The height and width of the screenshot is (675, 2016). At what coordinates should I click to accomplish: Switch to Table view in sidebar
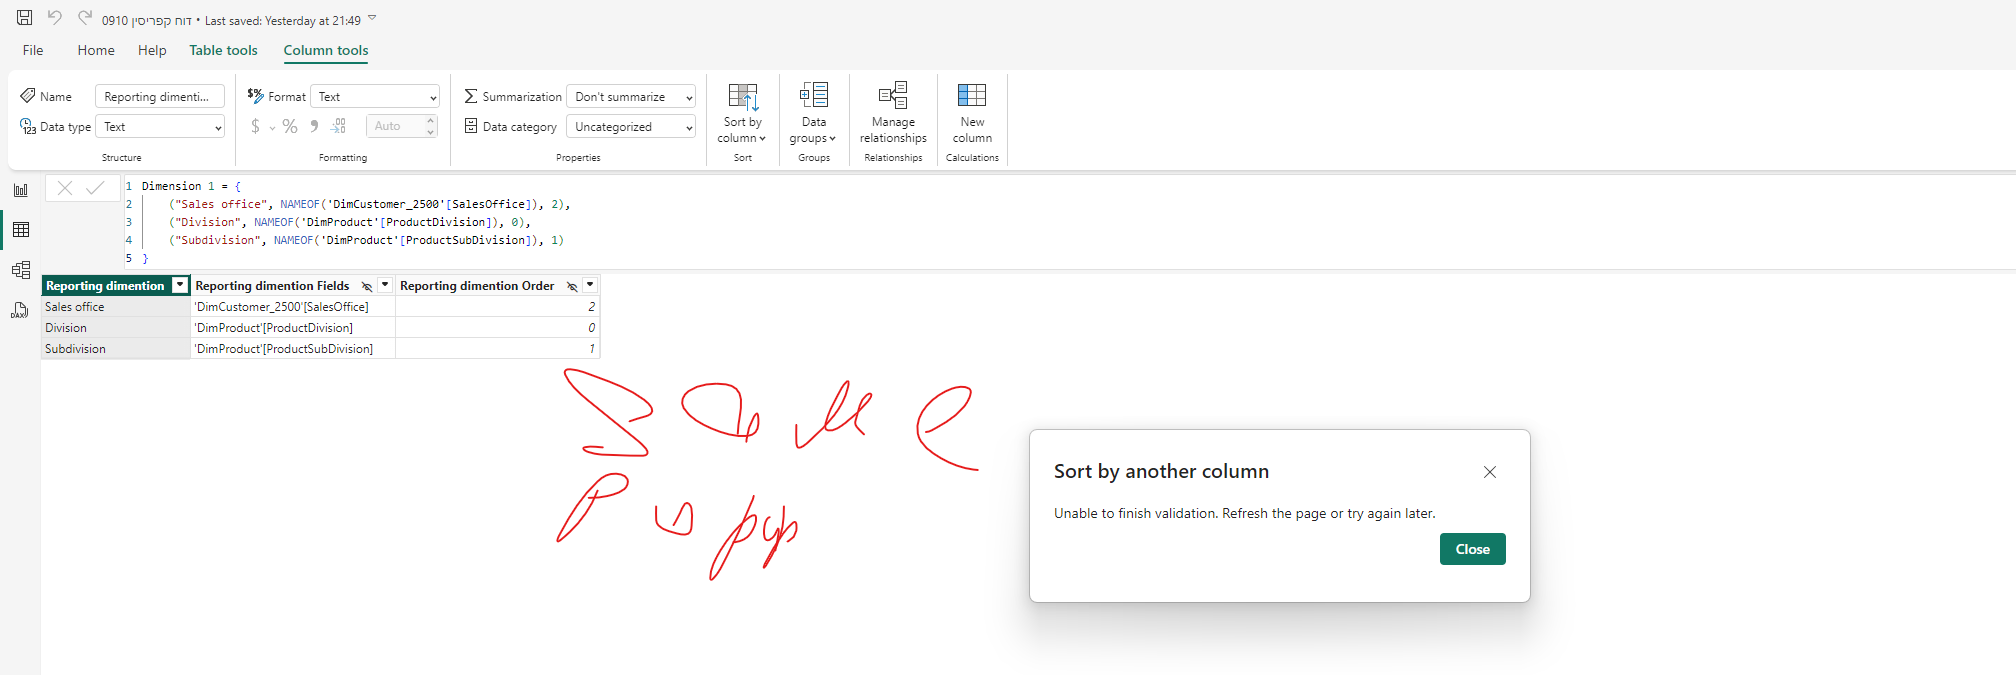tap(21, 230)
